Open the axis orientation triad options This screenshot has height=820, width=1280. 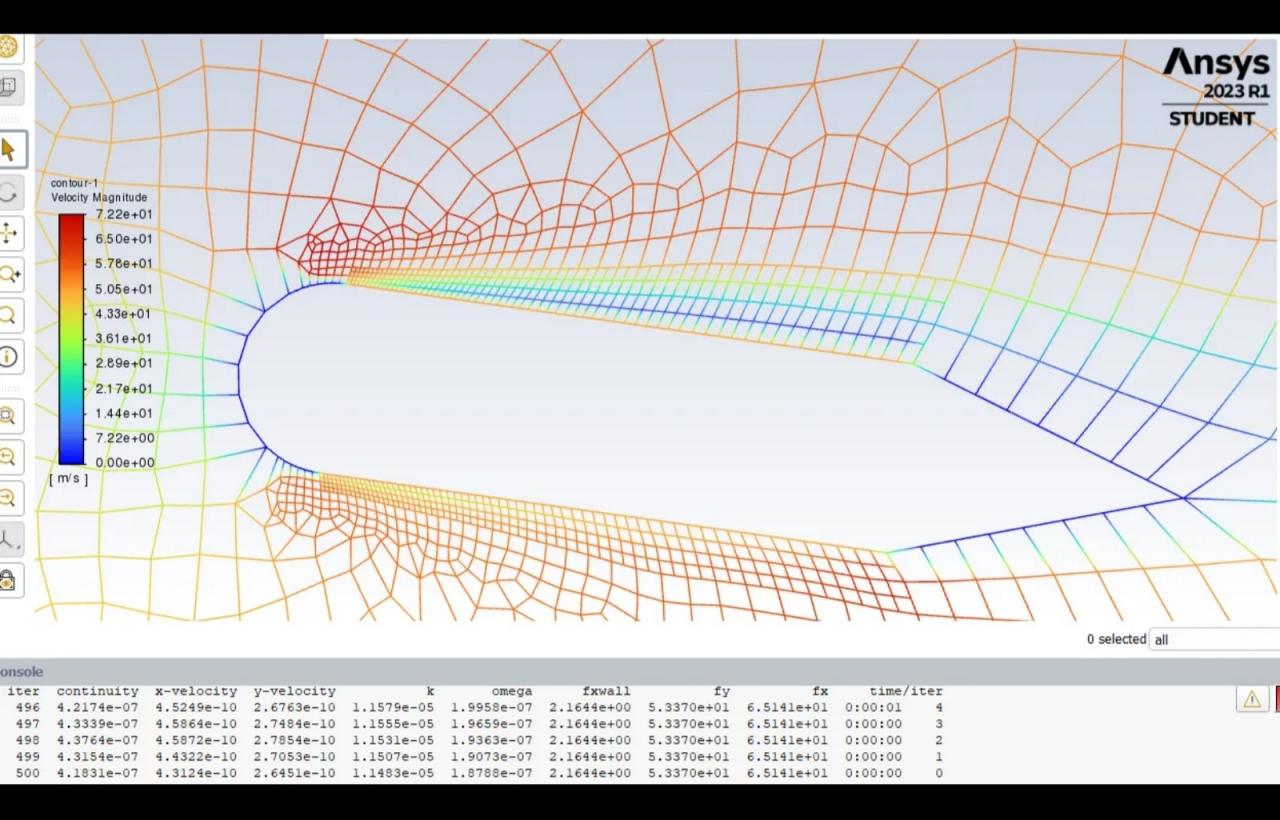8,540
